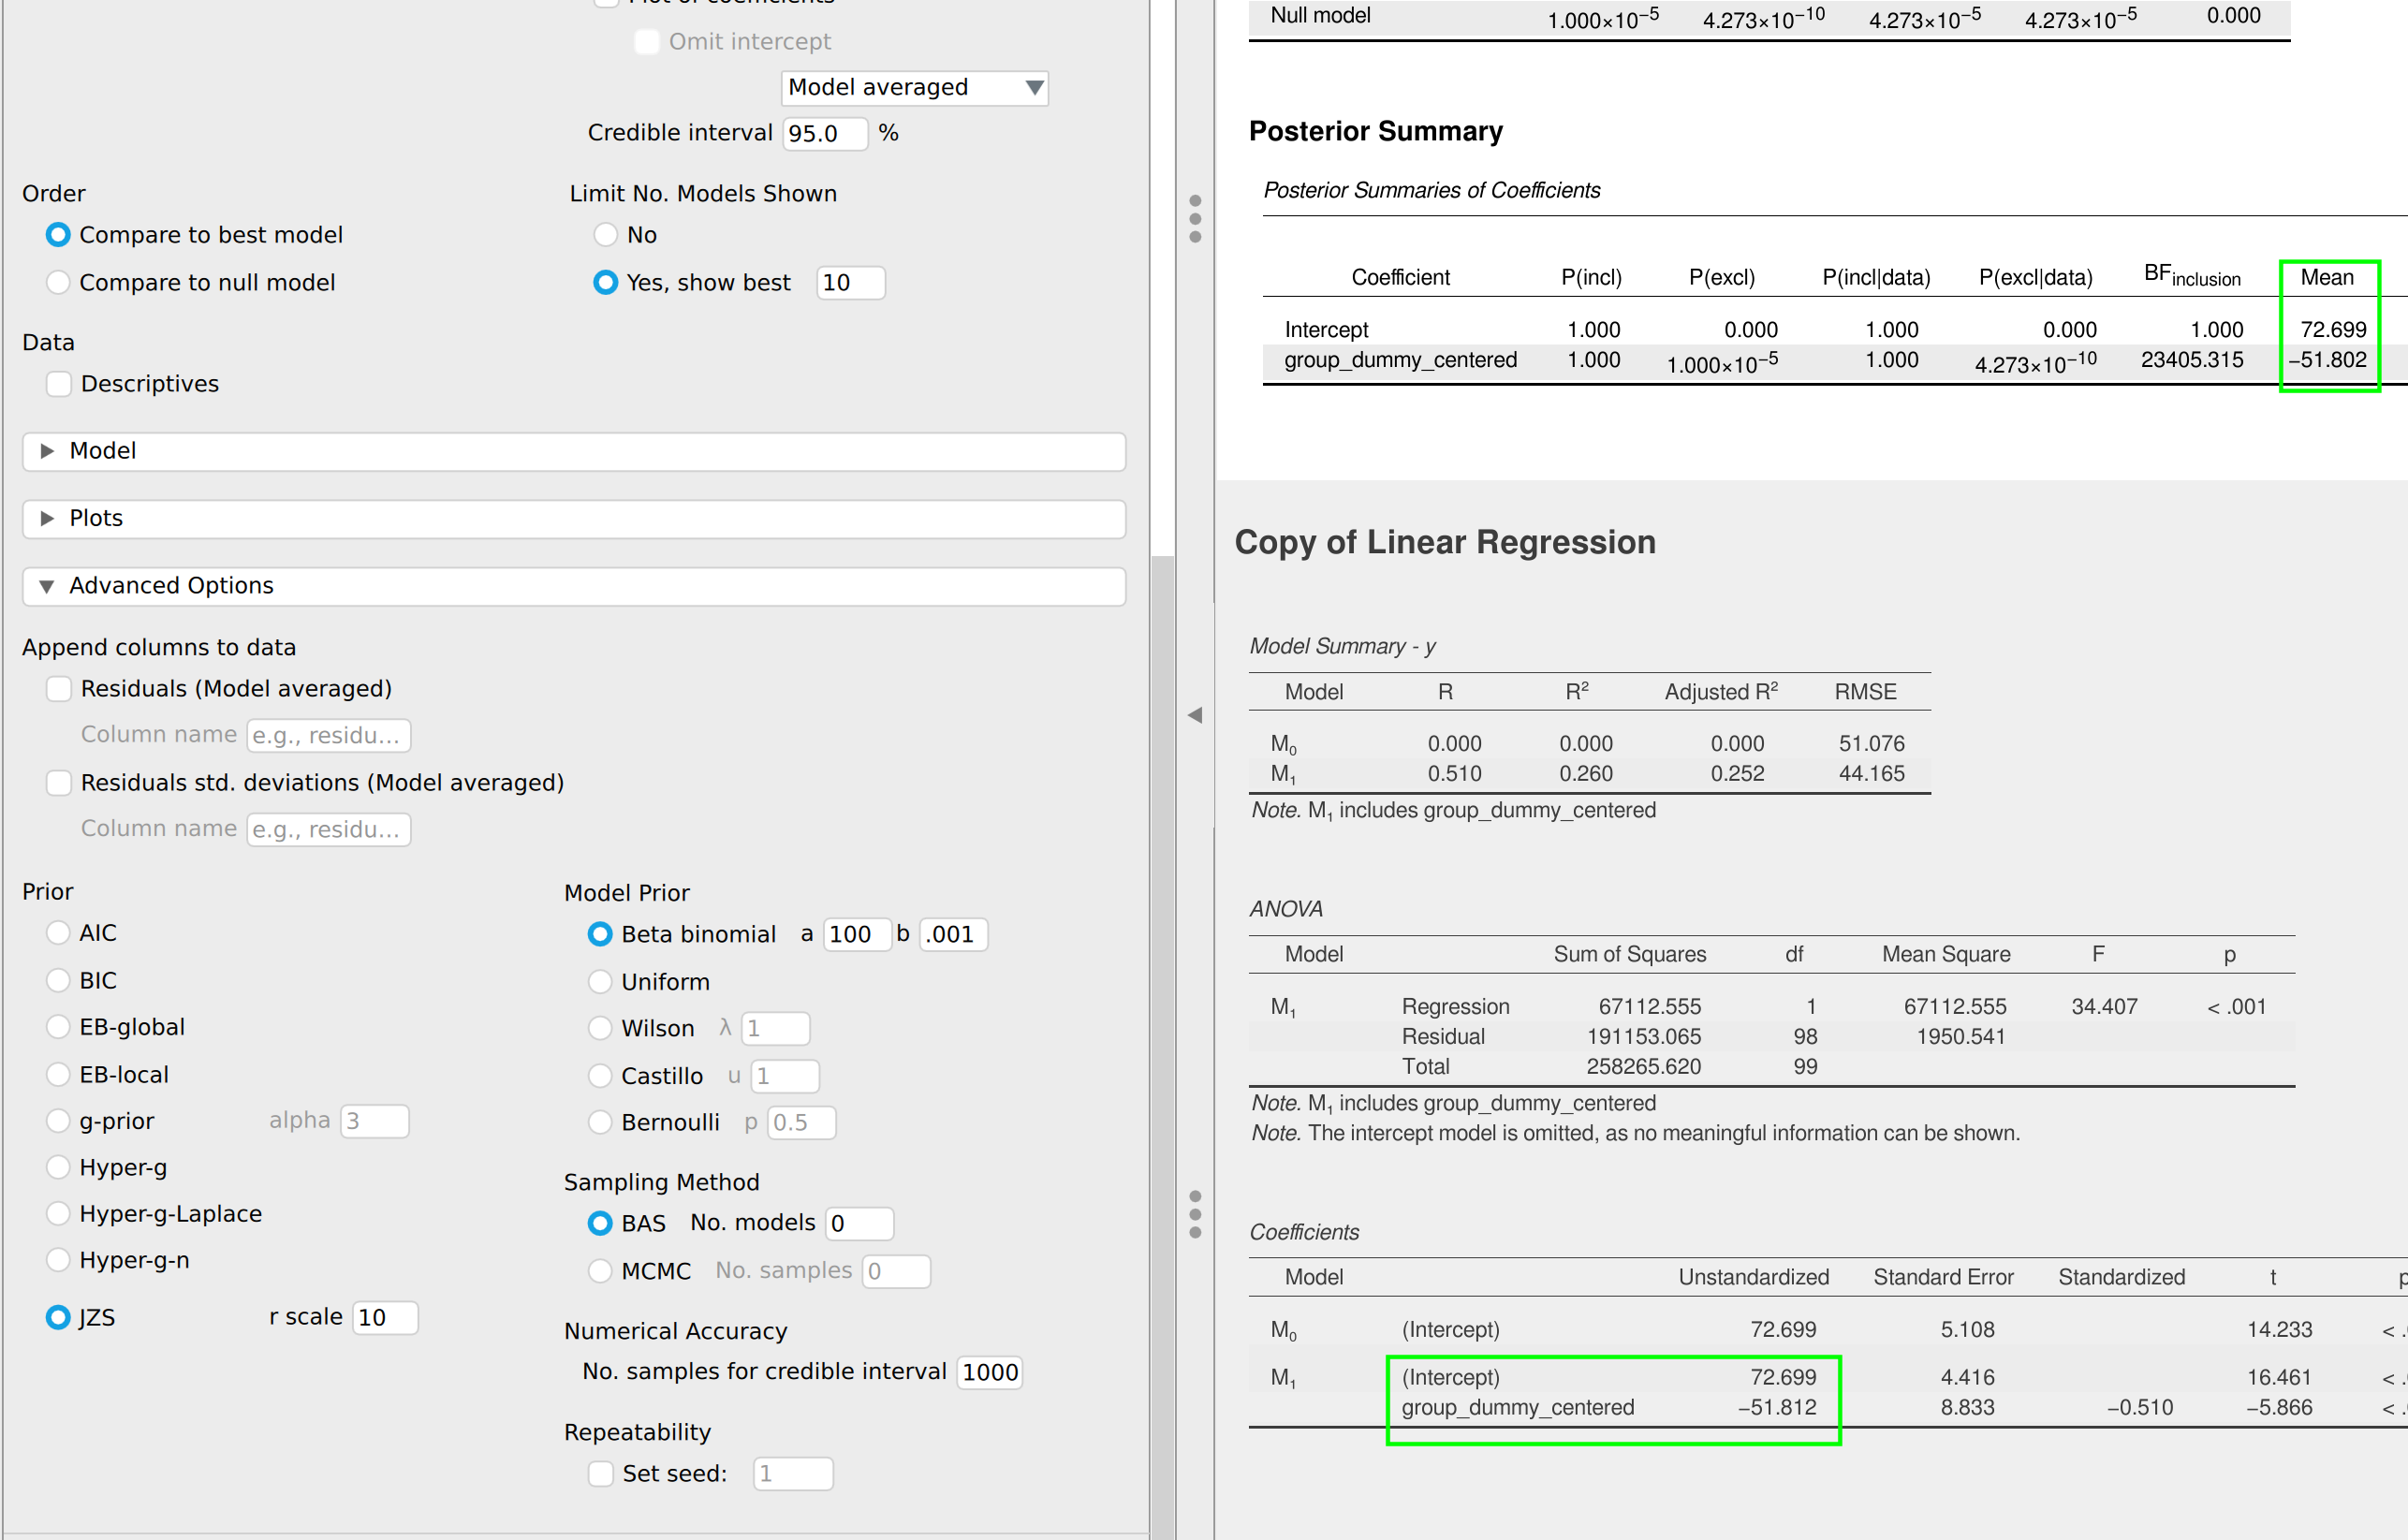
Task: Select No for limit models shown
Action: pos(605,235)
